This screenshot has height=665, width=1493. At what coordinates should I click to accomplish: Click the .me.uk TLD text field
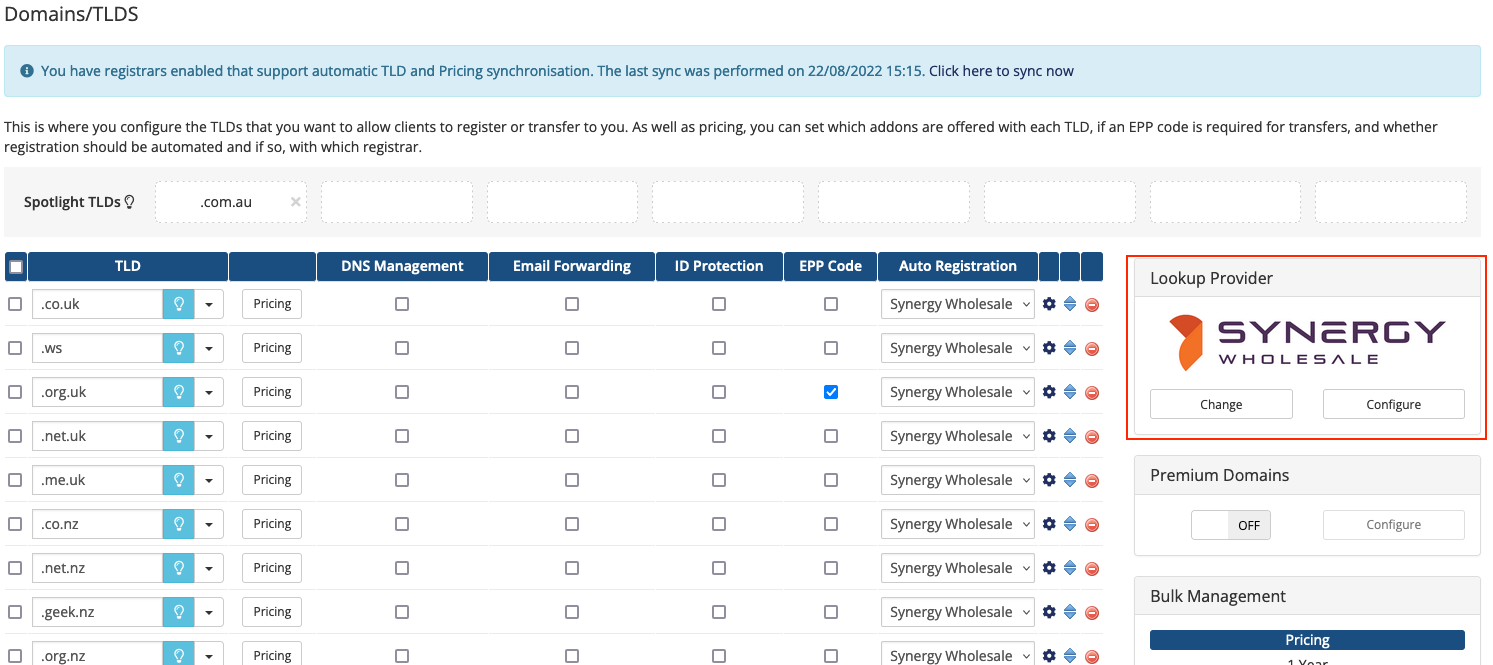98,480
